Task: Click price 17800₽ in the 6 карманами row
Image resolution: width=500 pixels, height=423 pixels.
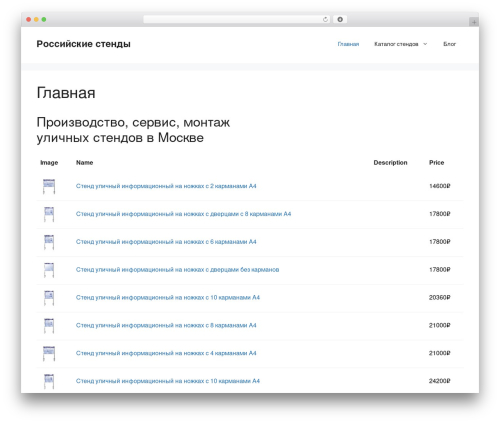Action: (x=440, y=242)
